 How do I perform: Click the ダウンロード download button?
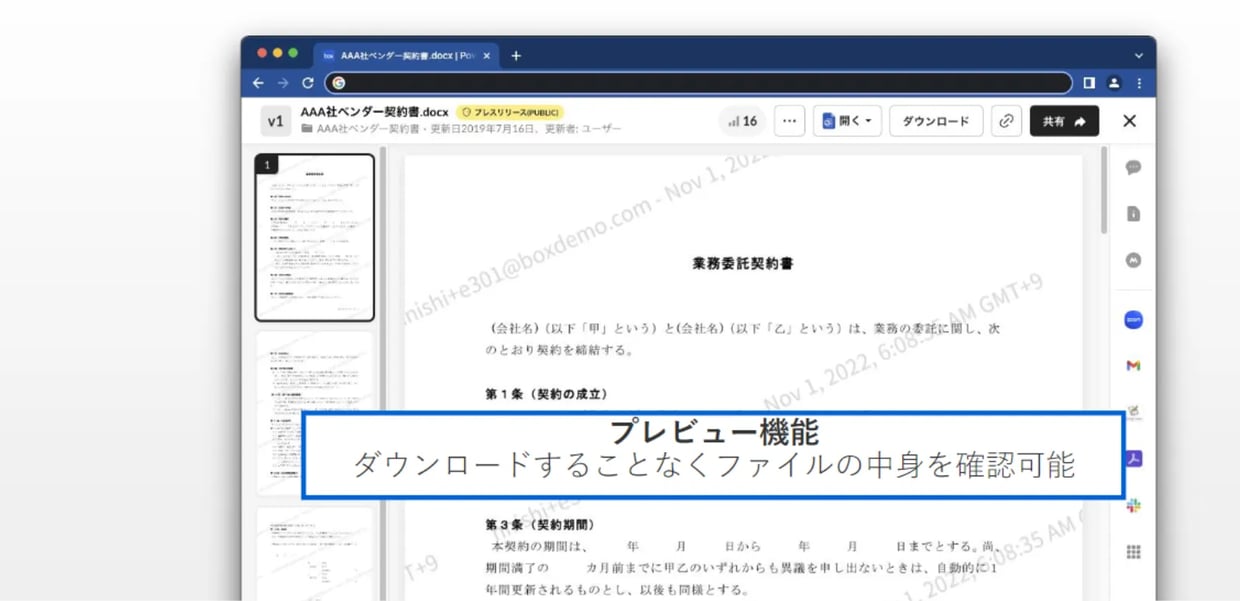point(936,120)
